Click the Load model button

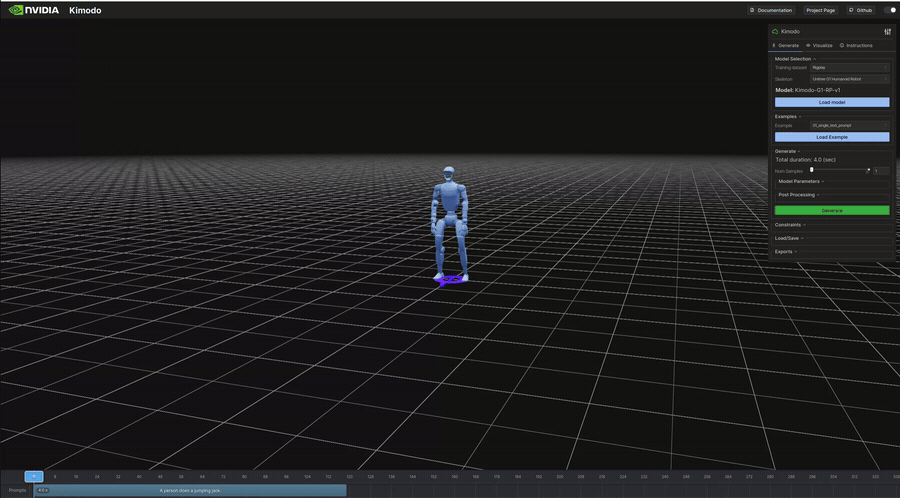[x=832, y=102]
